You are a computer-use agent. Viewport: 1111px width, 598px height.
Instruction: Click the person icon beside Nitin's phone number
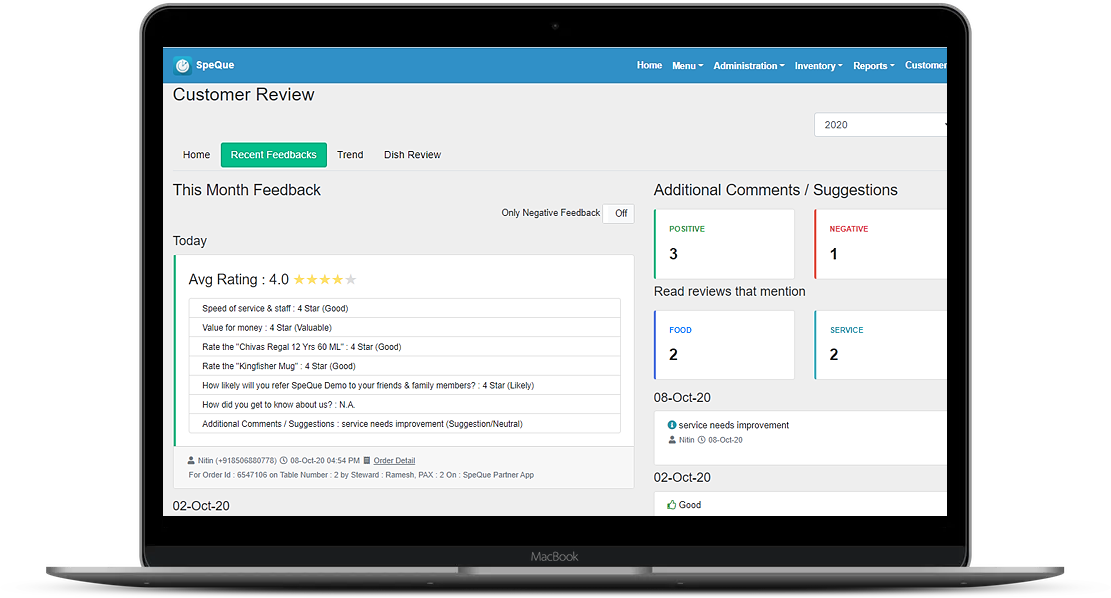point(190,460)
